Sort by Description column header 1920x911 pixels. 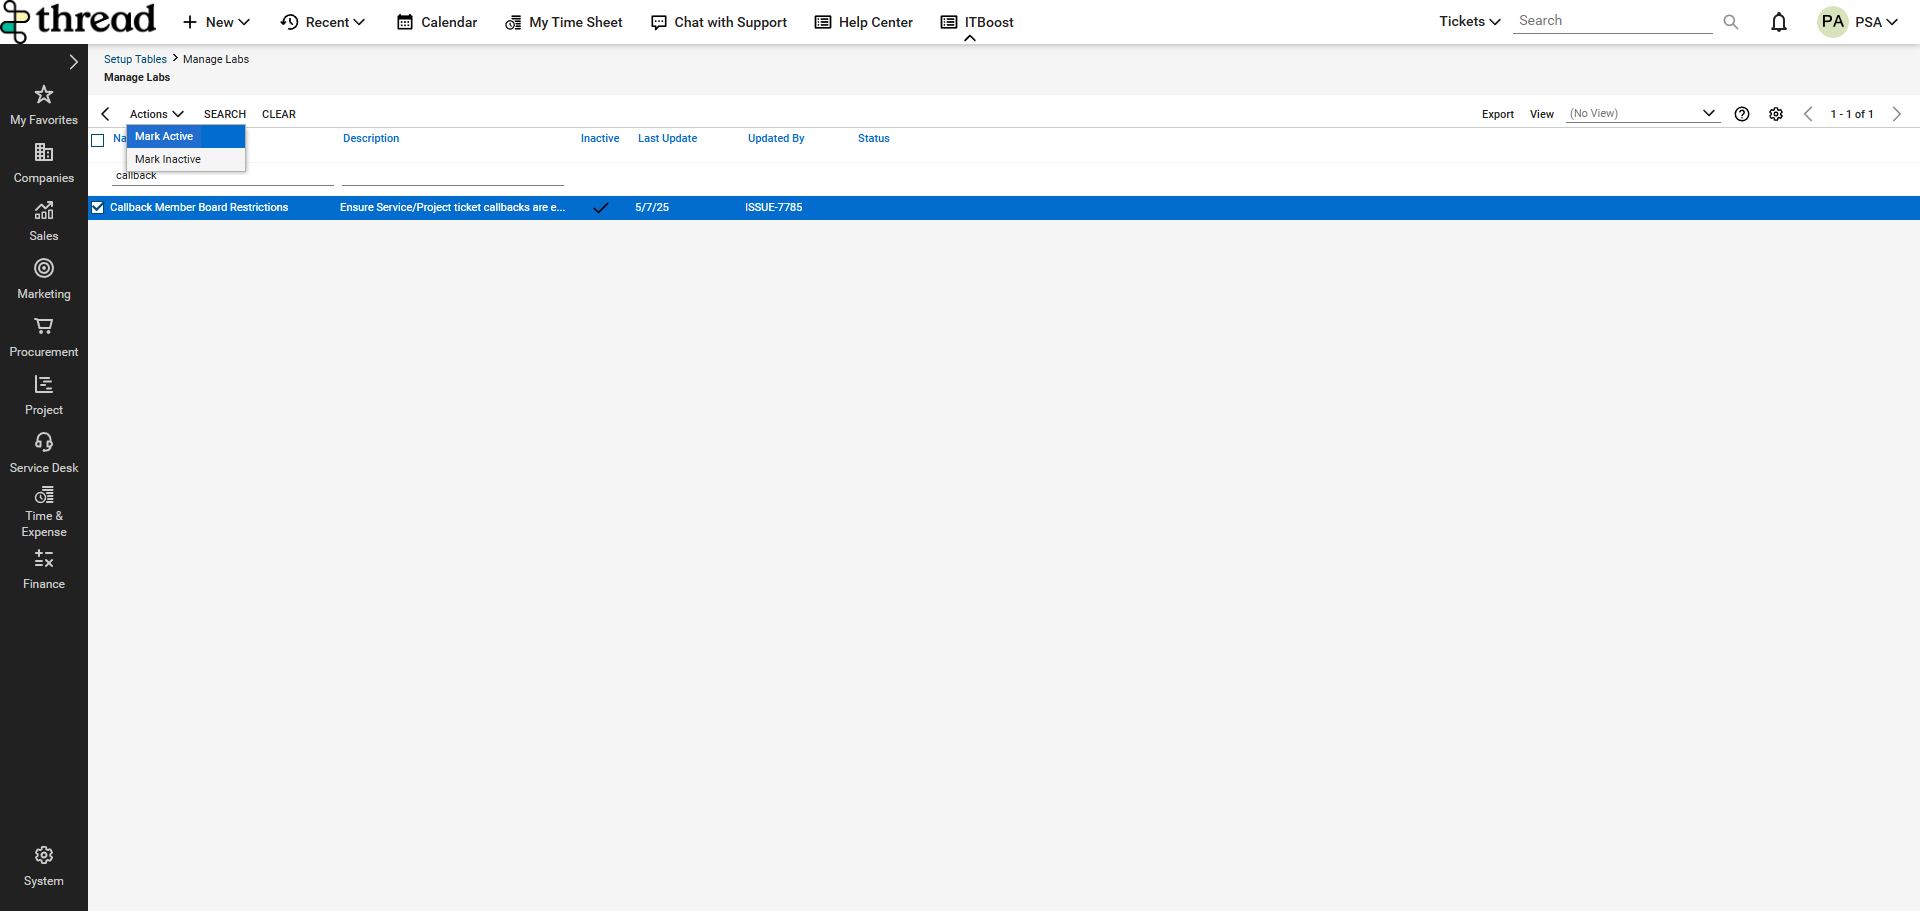pyautogui.click(x=371, y=138)
